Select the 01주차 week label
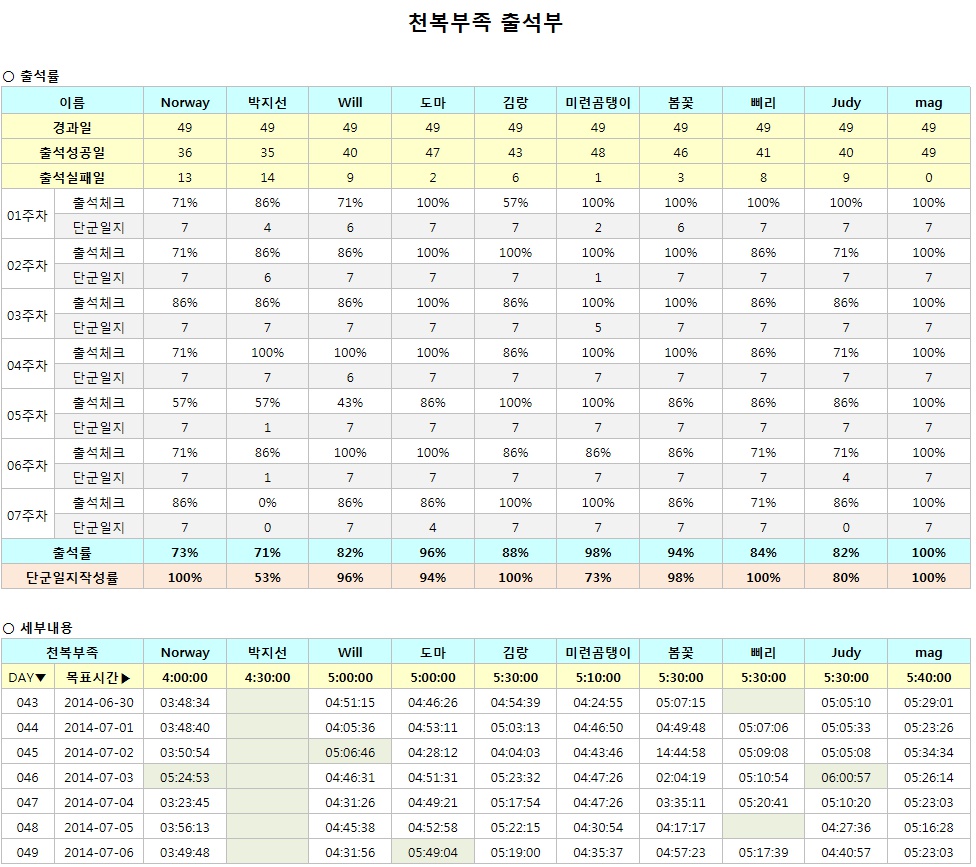The width and height of the screenshot is (976, 867). (x=27, y=215)
